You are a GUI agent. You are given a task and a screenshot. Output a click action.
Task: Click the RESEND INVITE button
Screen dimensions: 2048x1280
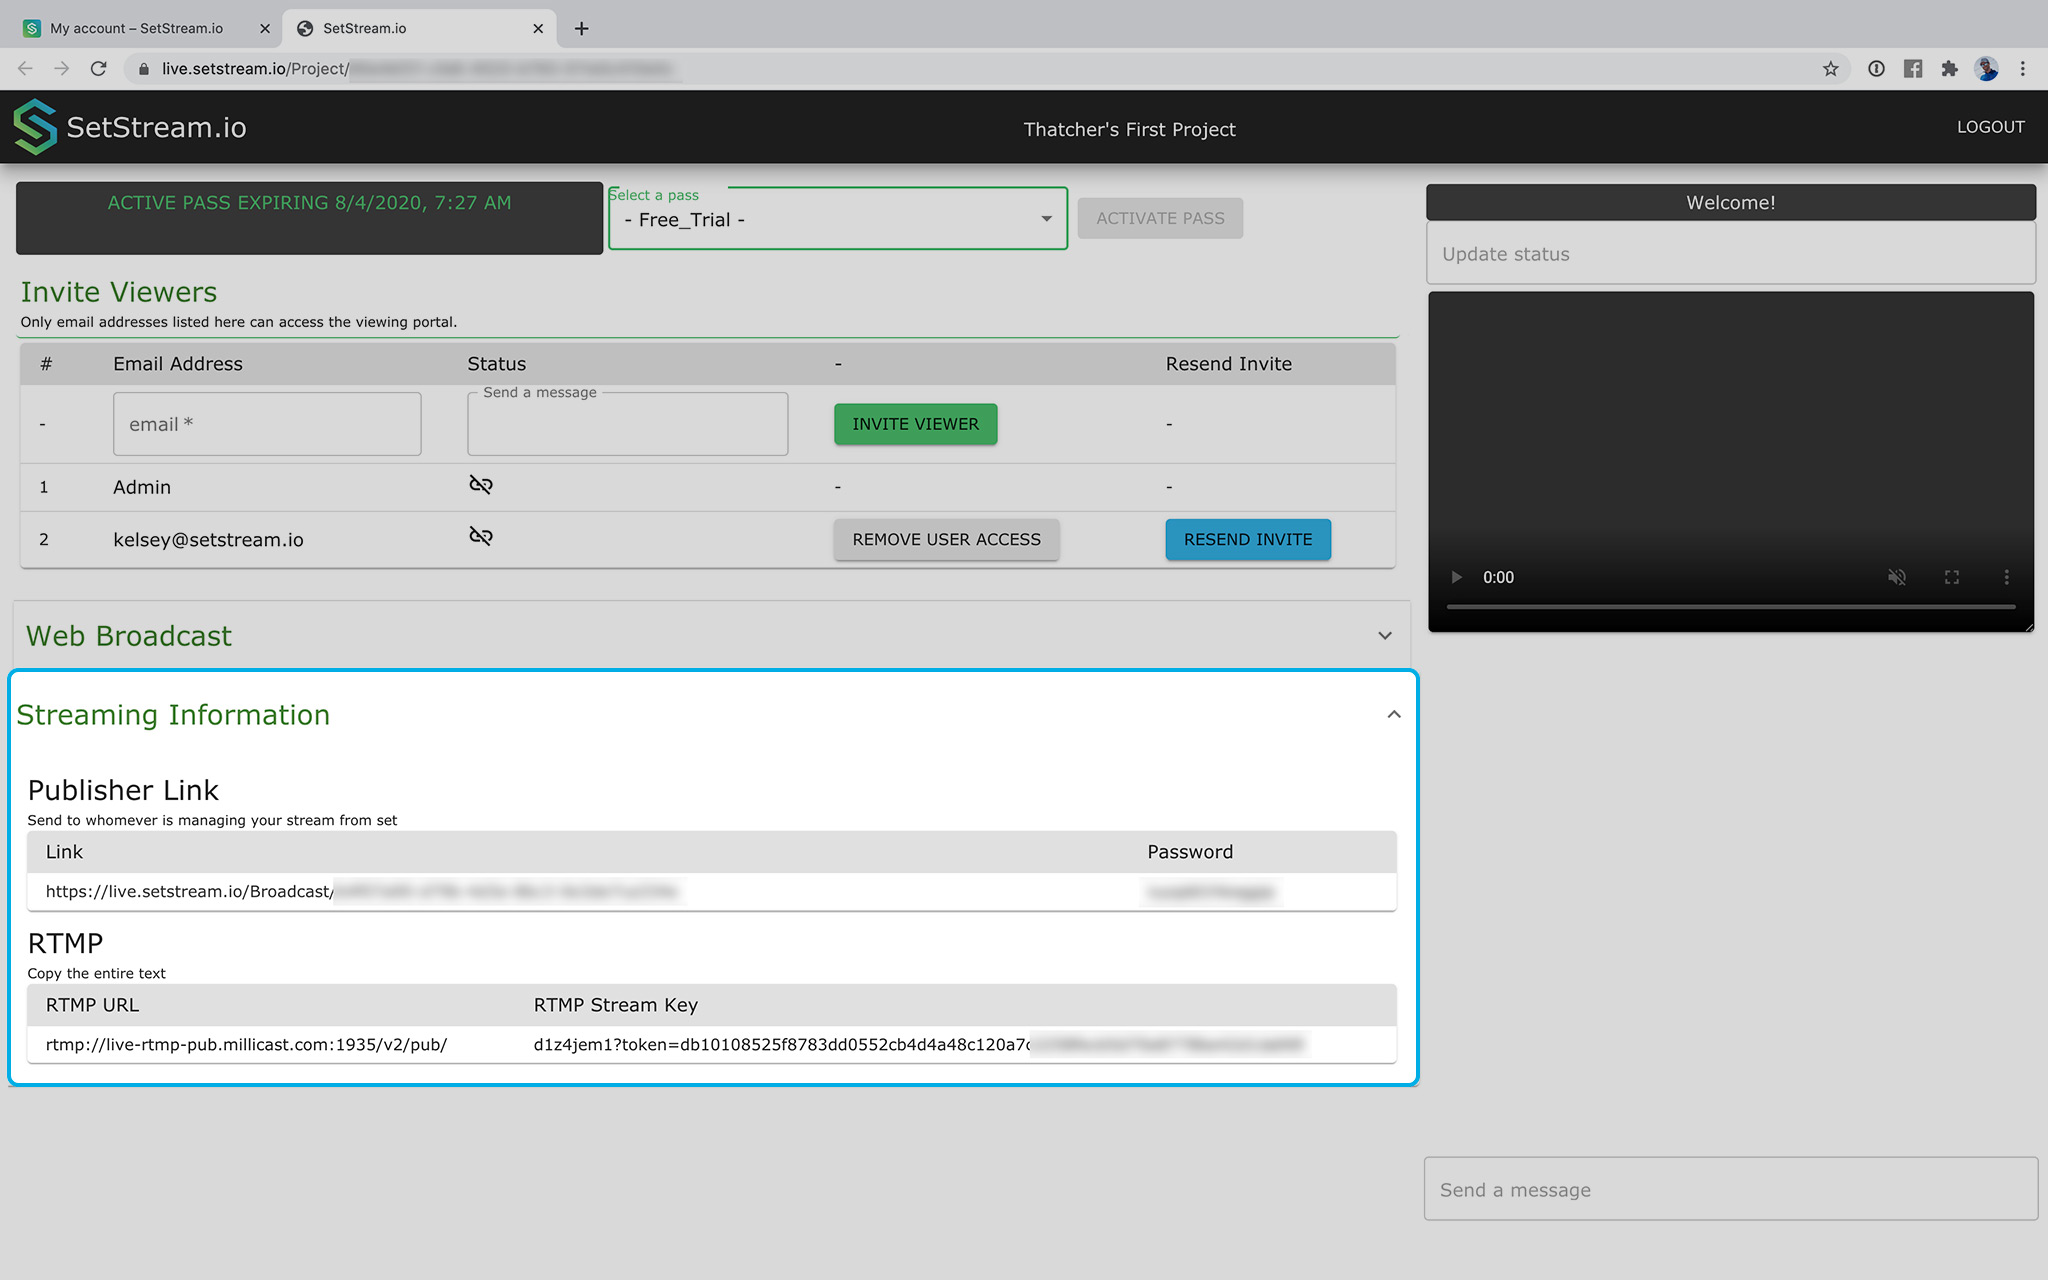(x=1248, y=539)
